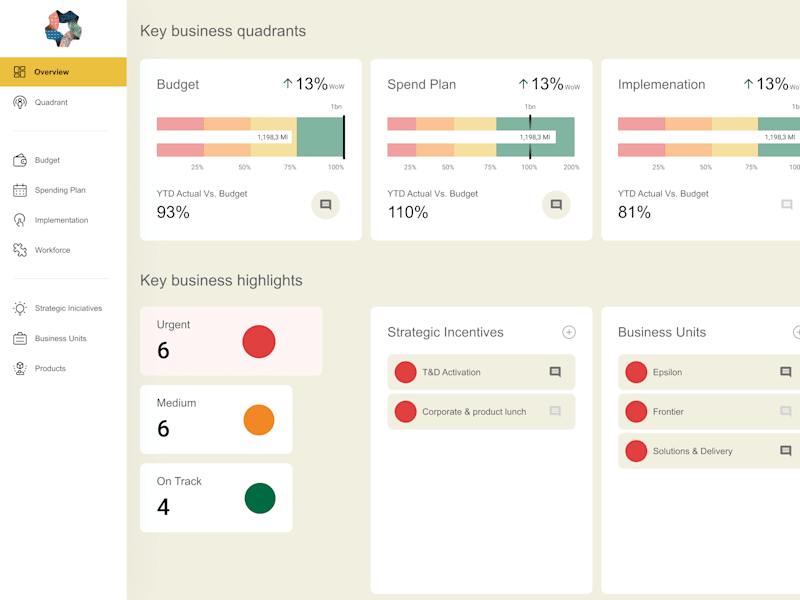Open the Quadrant page

pyautogui.click(x=51, y=102)
